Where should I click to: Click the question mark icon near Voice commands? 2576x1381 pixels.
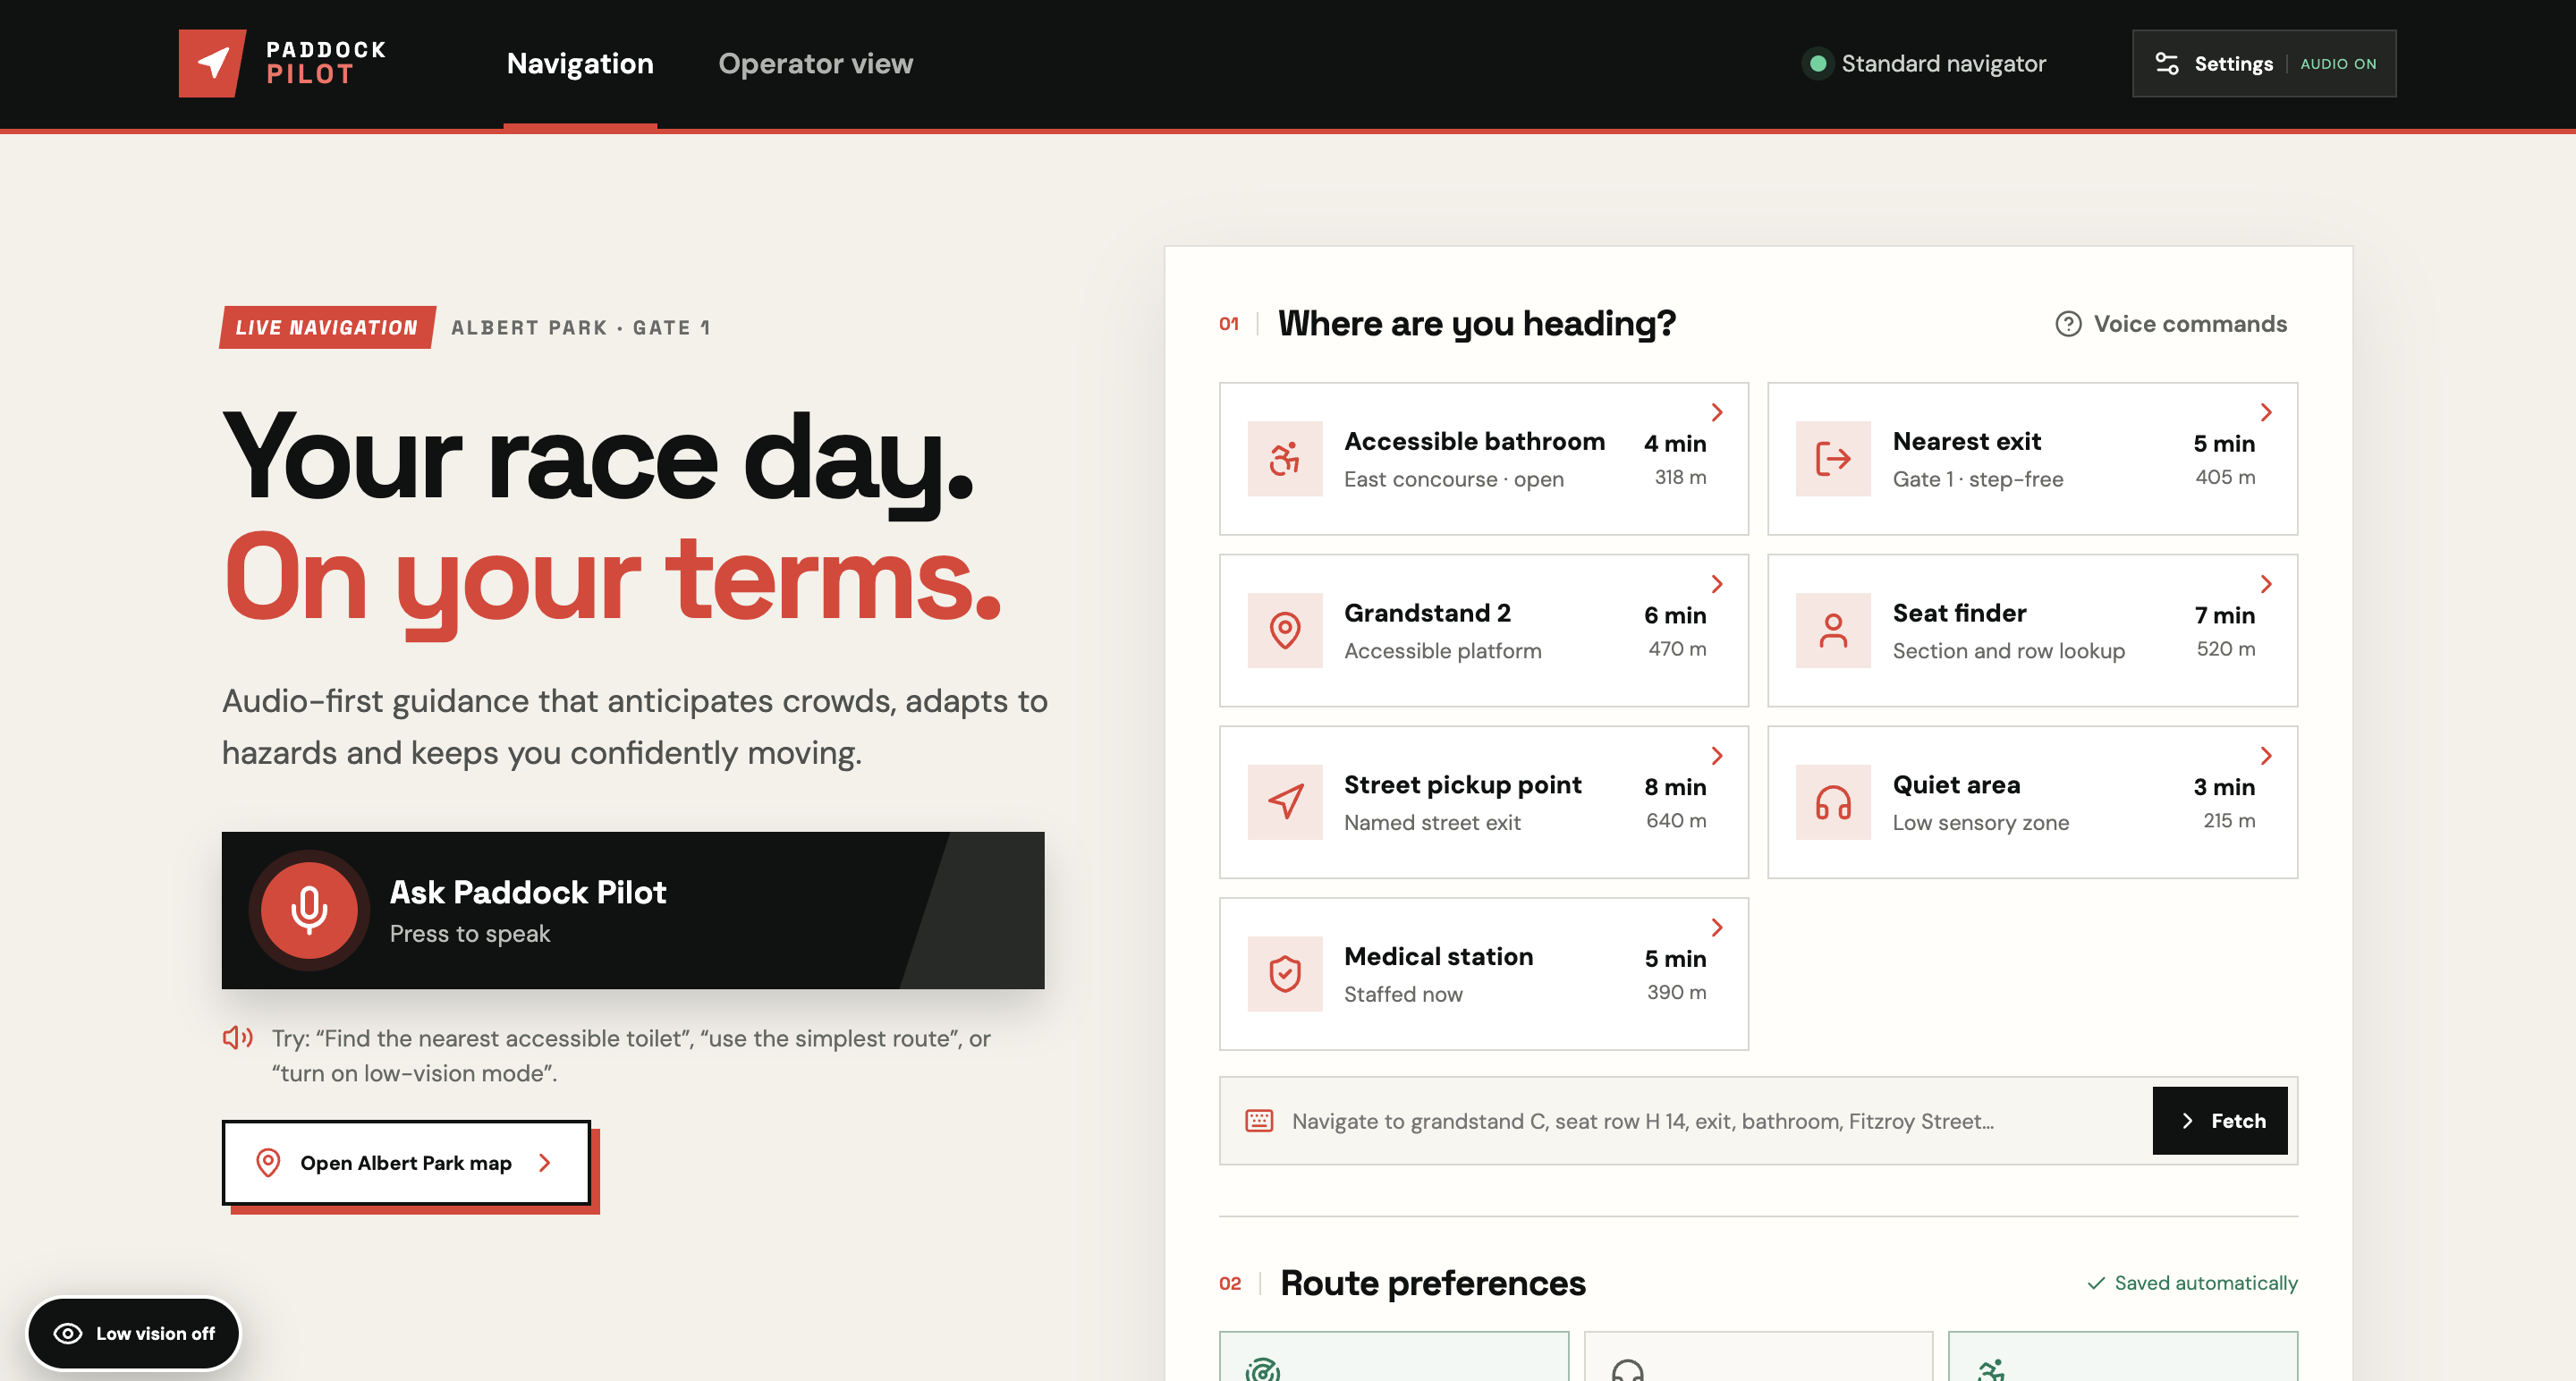pos(2068,324)
